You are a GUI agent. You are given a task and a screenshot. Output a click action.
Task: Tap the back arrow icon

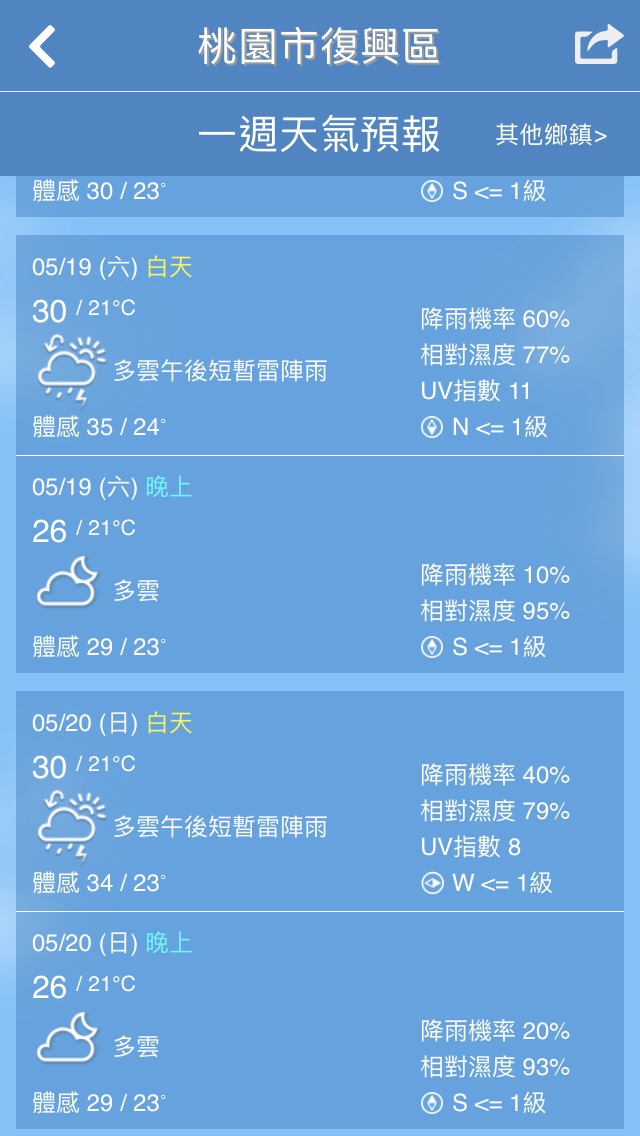point(42,47)
